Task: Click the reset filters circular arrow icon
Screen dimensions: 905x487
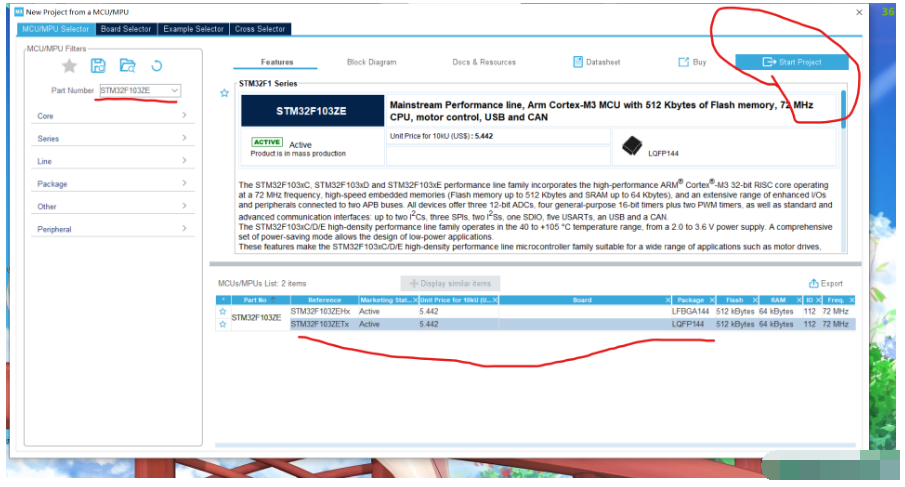Action: pos(156,66)
